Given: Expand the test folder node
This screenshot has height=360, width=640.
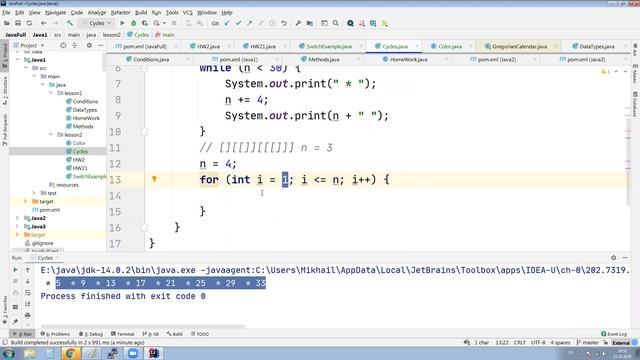Looking at the screenshot, I should [34, 193].
